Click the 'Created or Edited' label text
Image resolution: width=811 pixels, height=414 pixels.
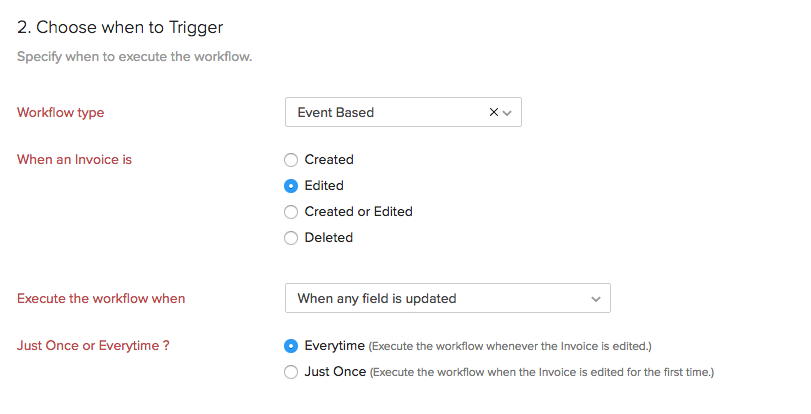[x=358, y=212]
